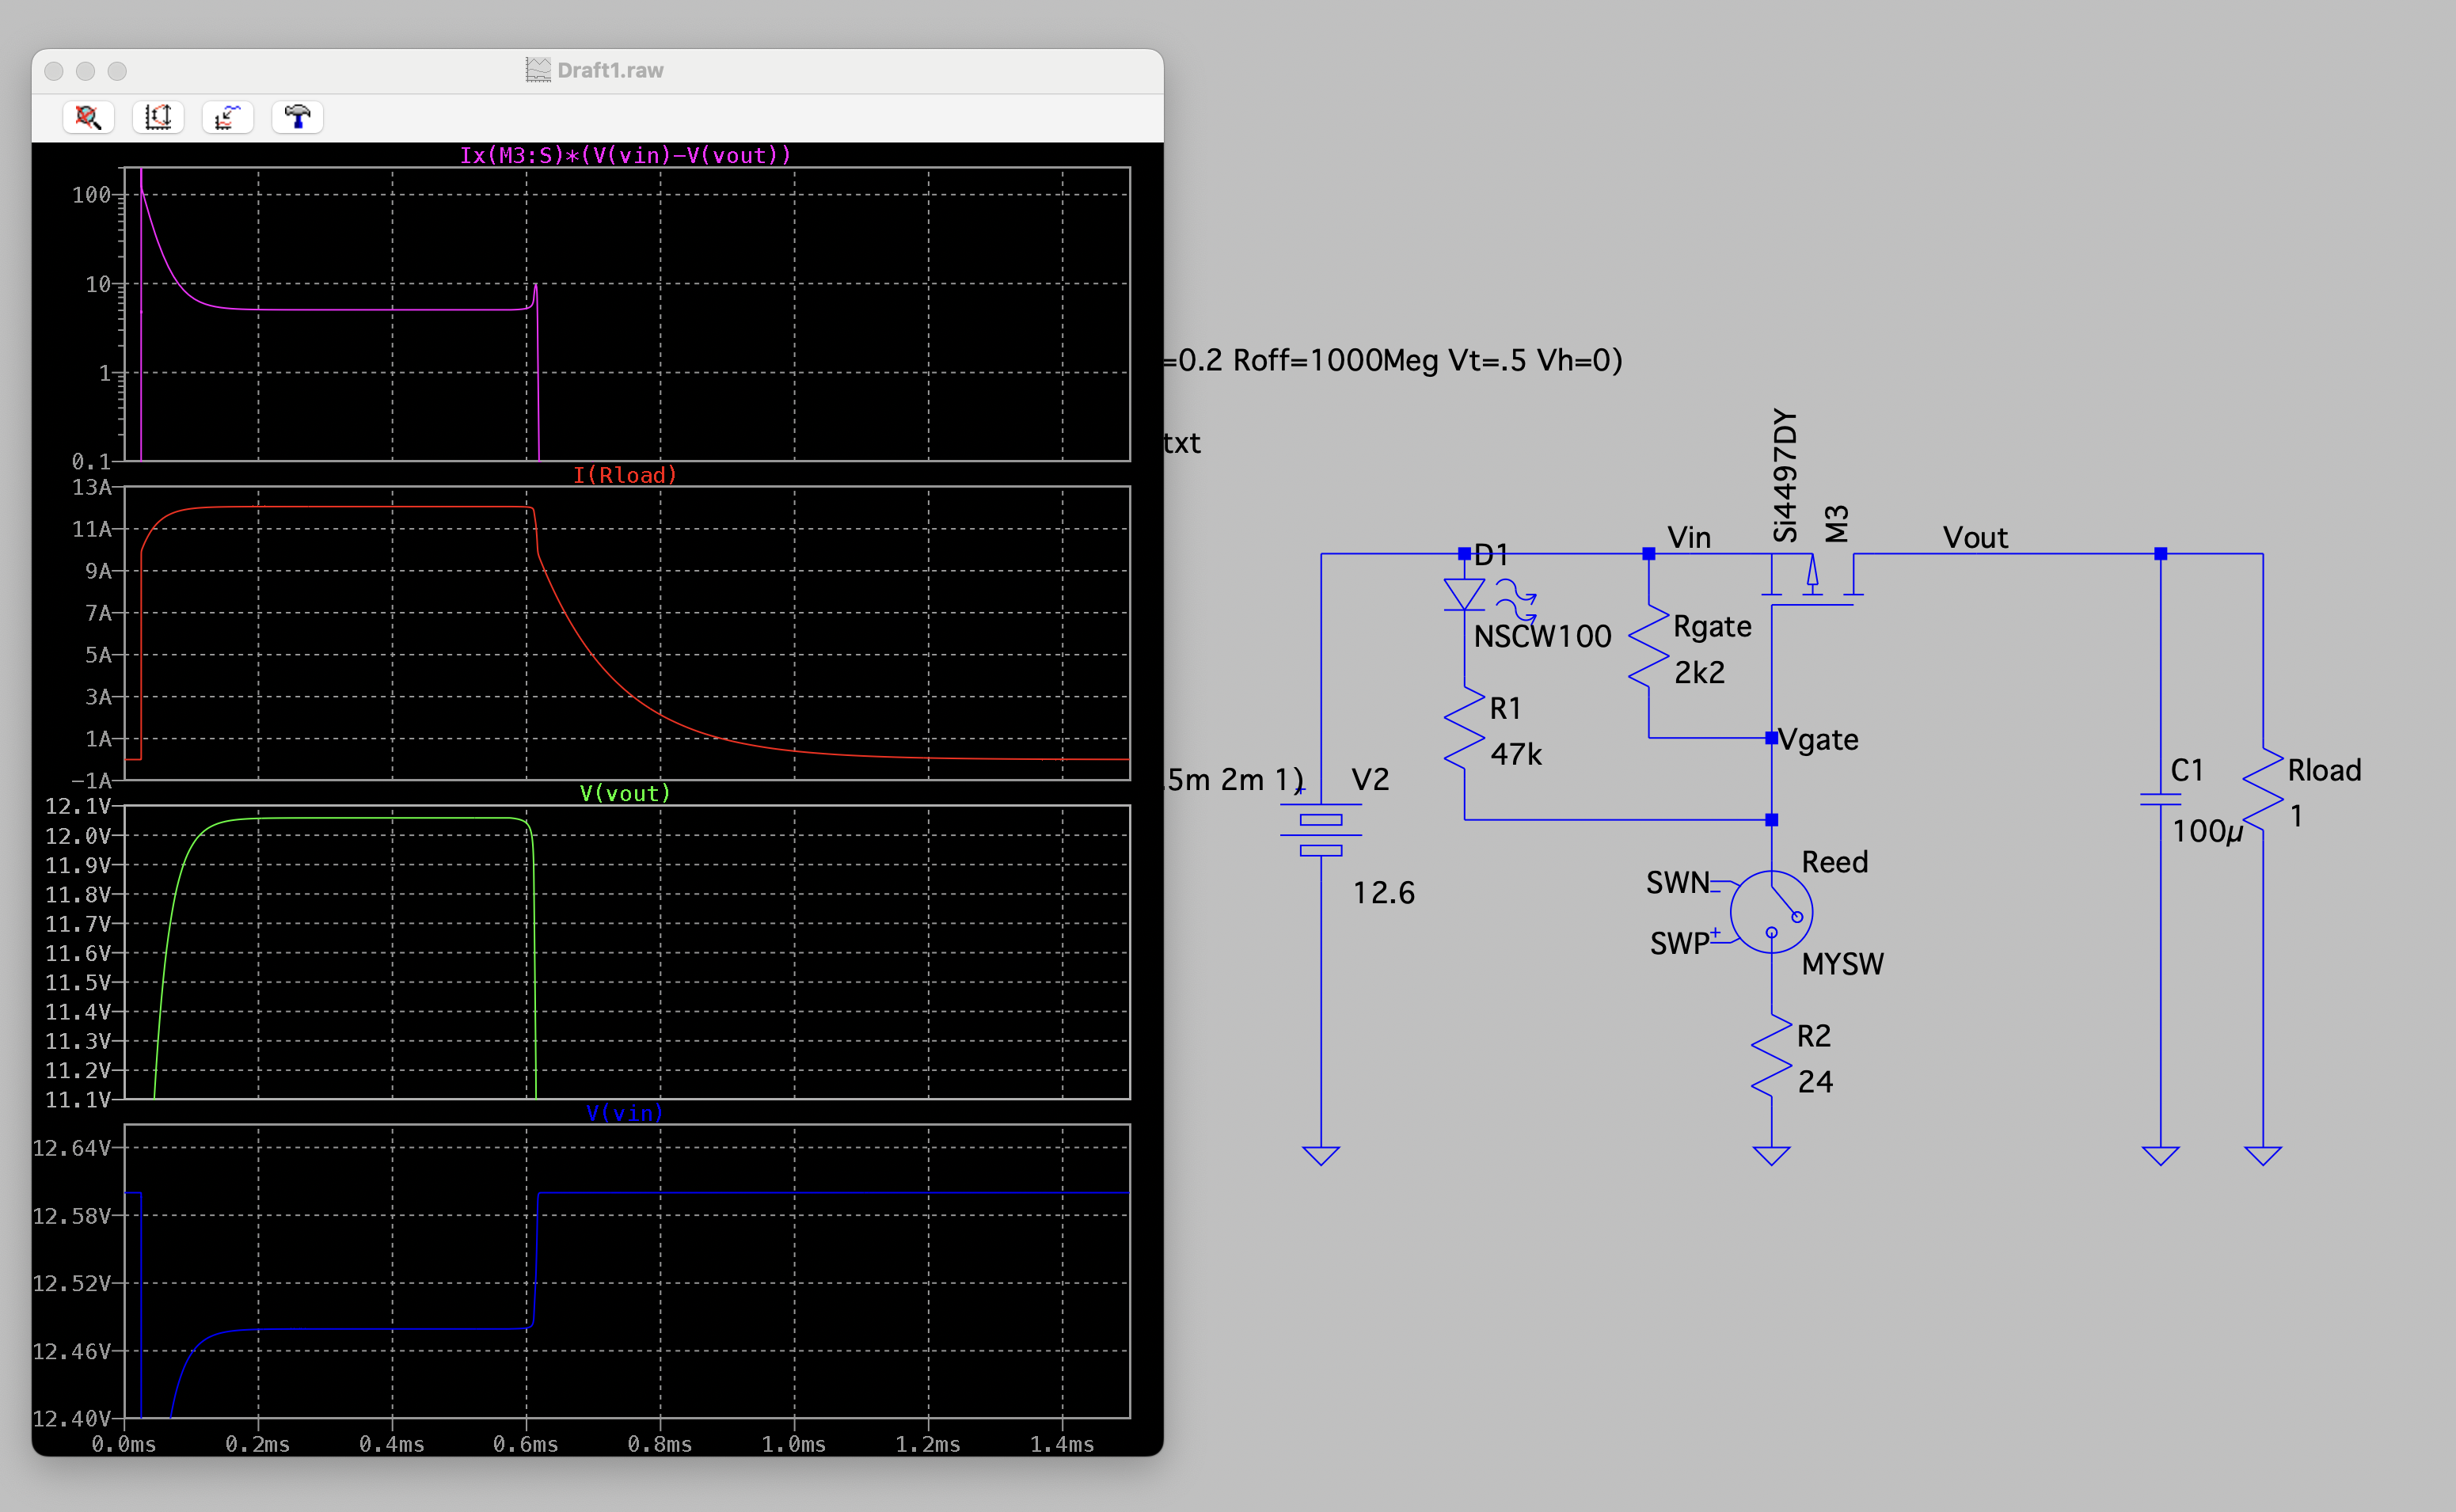Open the pick visible traces tool
2456x1512 pixels.
(x=228, y=117)
